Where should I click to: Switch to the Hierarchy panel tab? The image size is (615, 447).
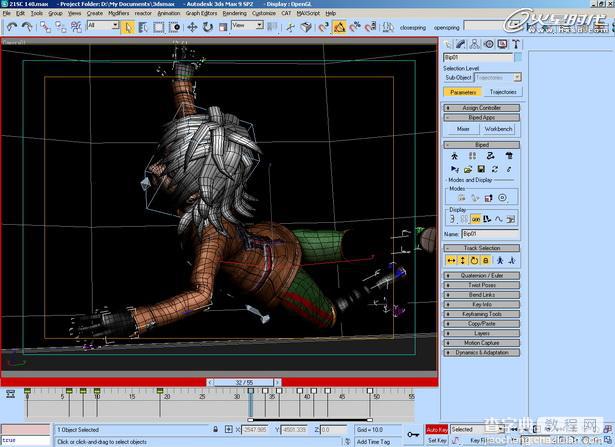(475, 44)
